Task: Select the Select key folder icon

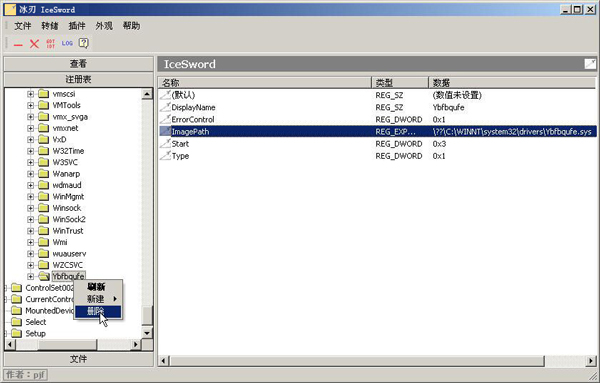Action: 16,322
